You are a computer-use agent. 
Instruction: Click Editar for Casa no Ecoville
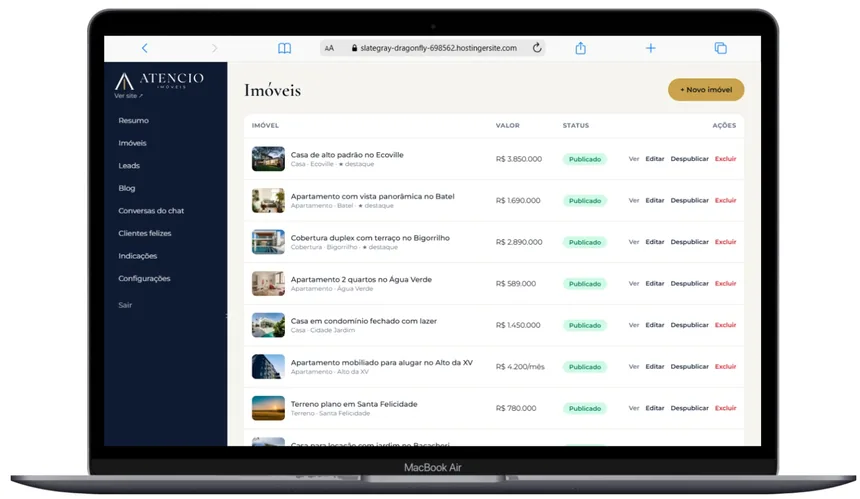click(654, 159)
